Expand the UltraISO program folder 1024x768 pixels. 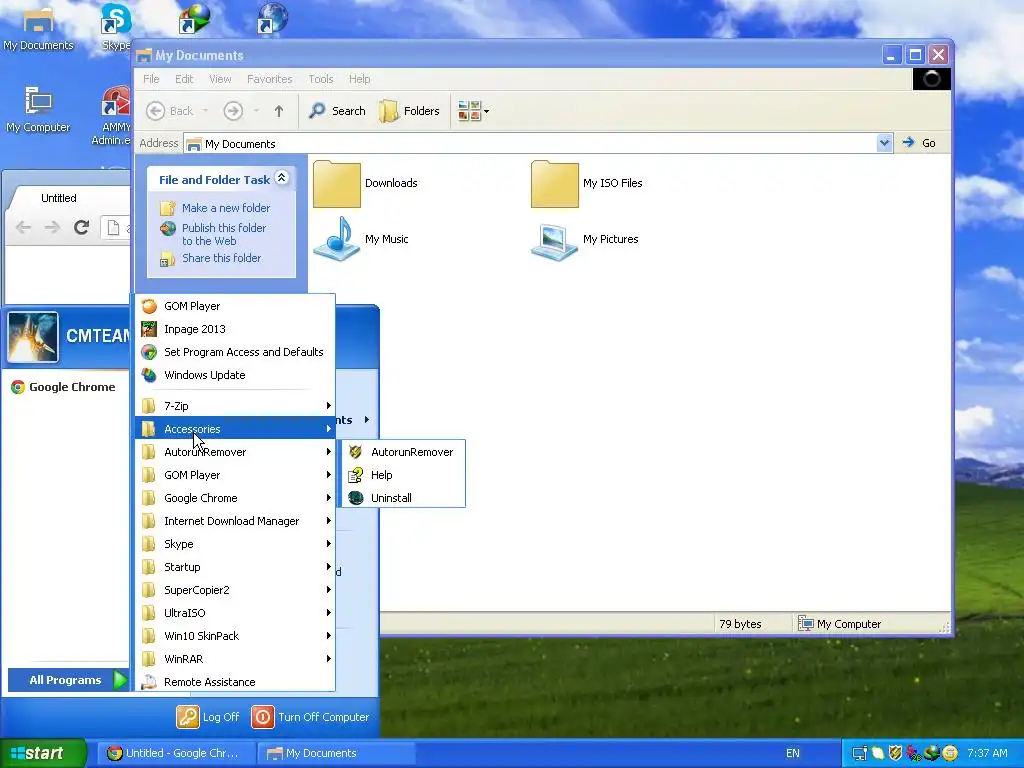pyautogui.click(x=235, y=613)
